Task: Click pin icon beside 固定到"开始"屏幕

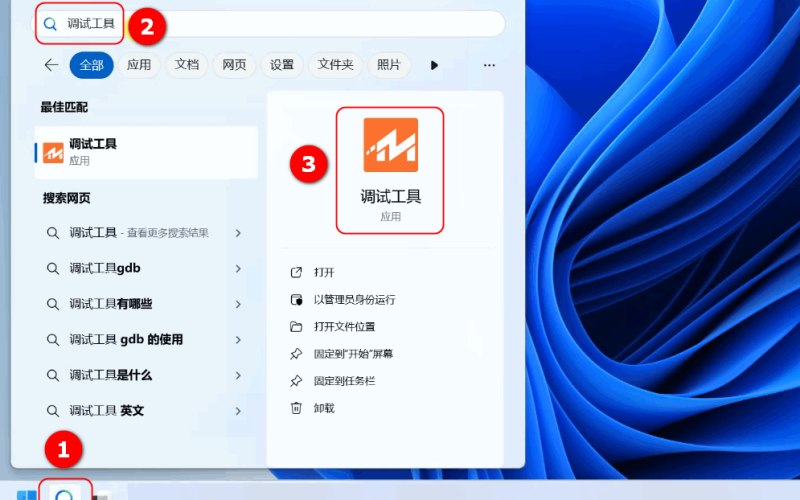Action: [x=296, y=354]
